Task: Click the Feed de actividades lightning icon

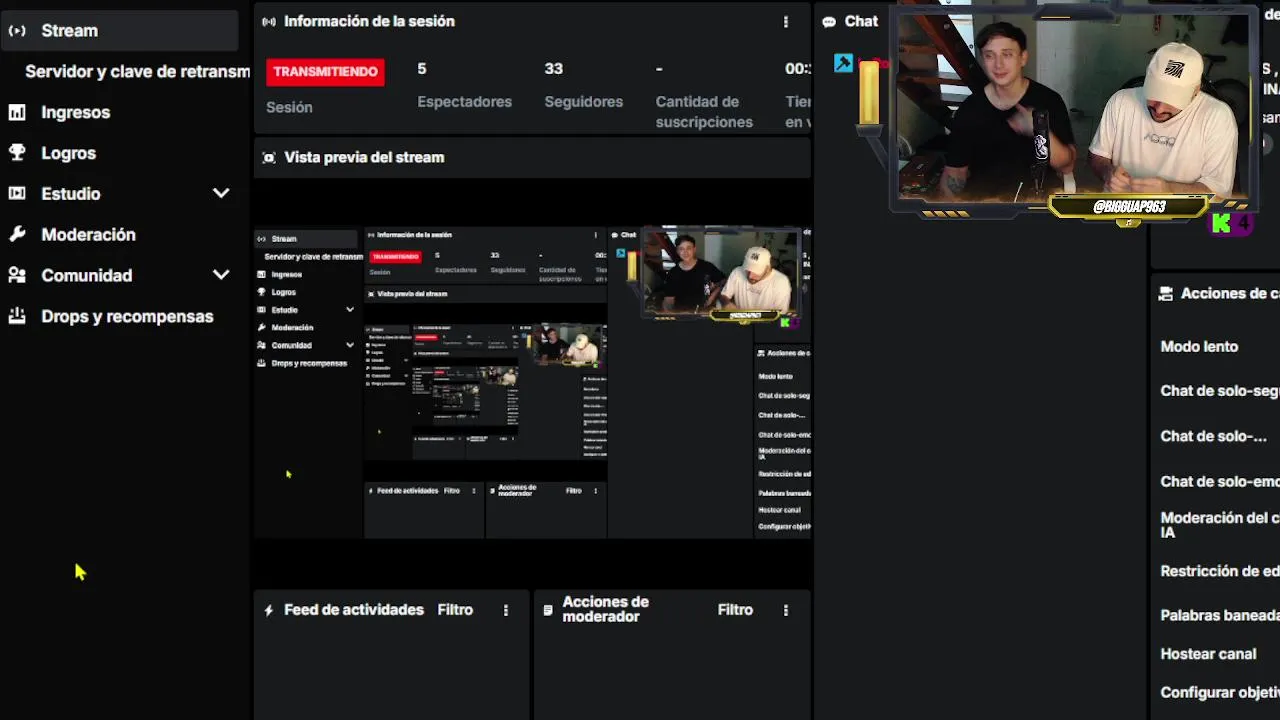Action: [x=269, y=610]
